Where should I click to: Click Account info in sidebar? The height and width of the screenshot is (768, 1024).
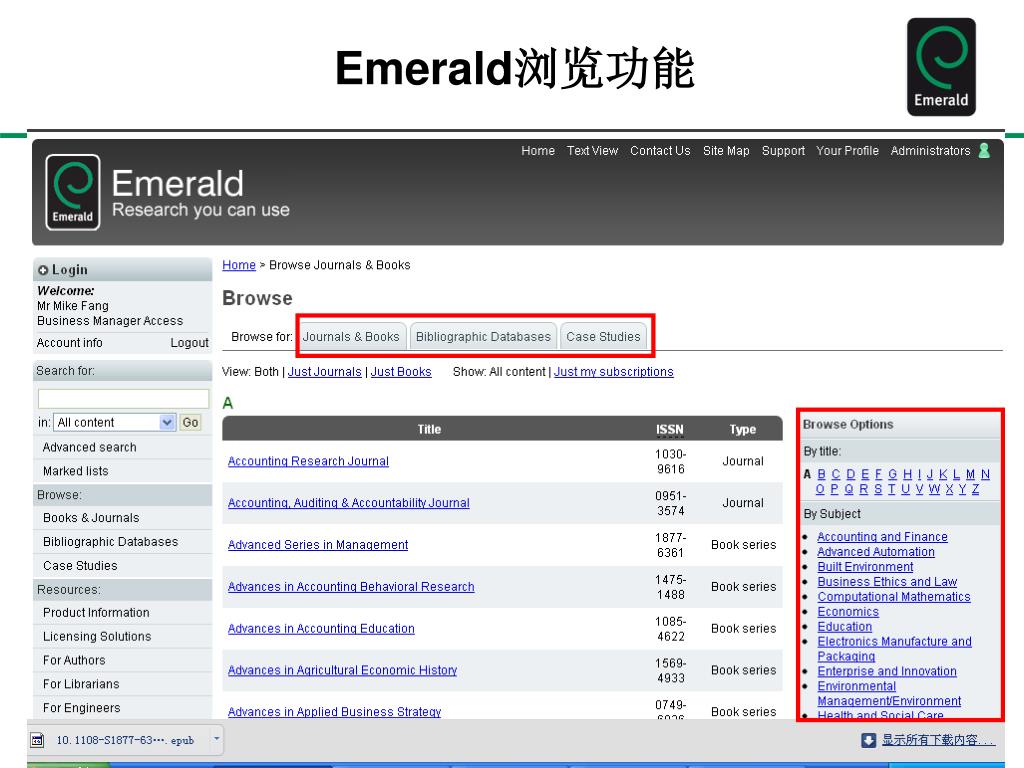coord(70,343)
